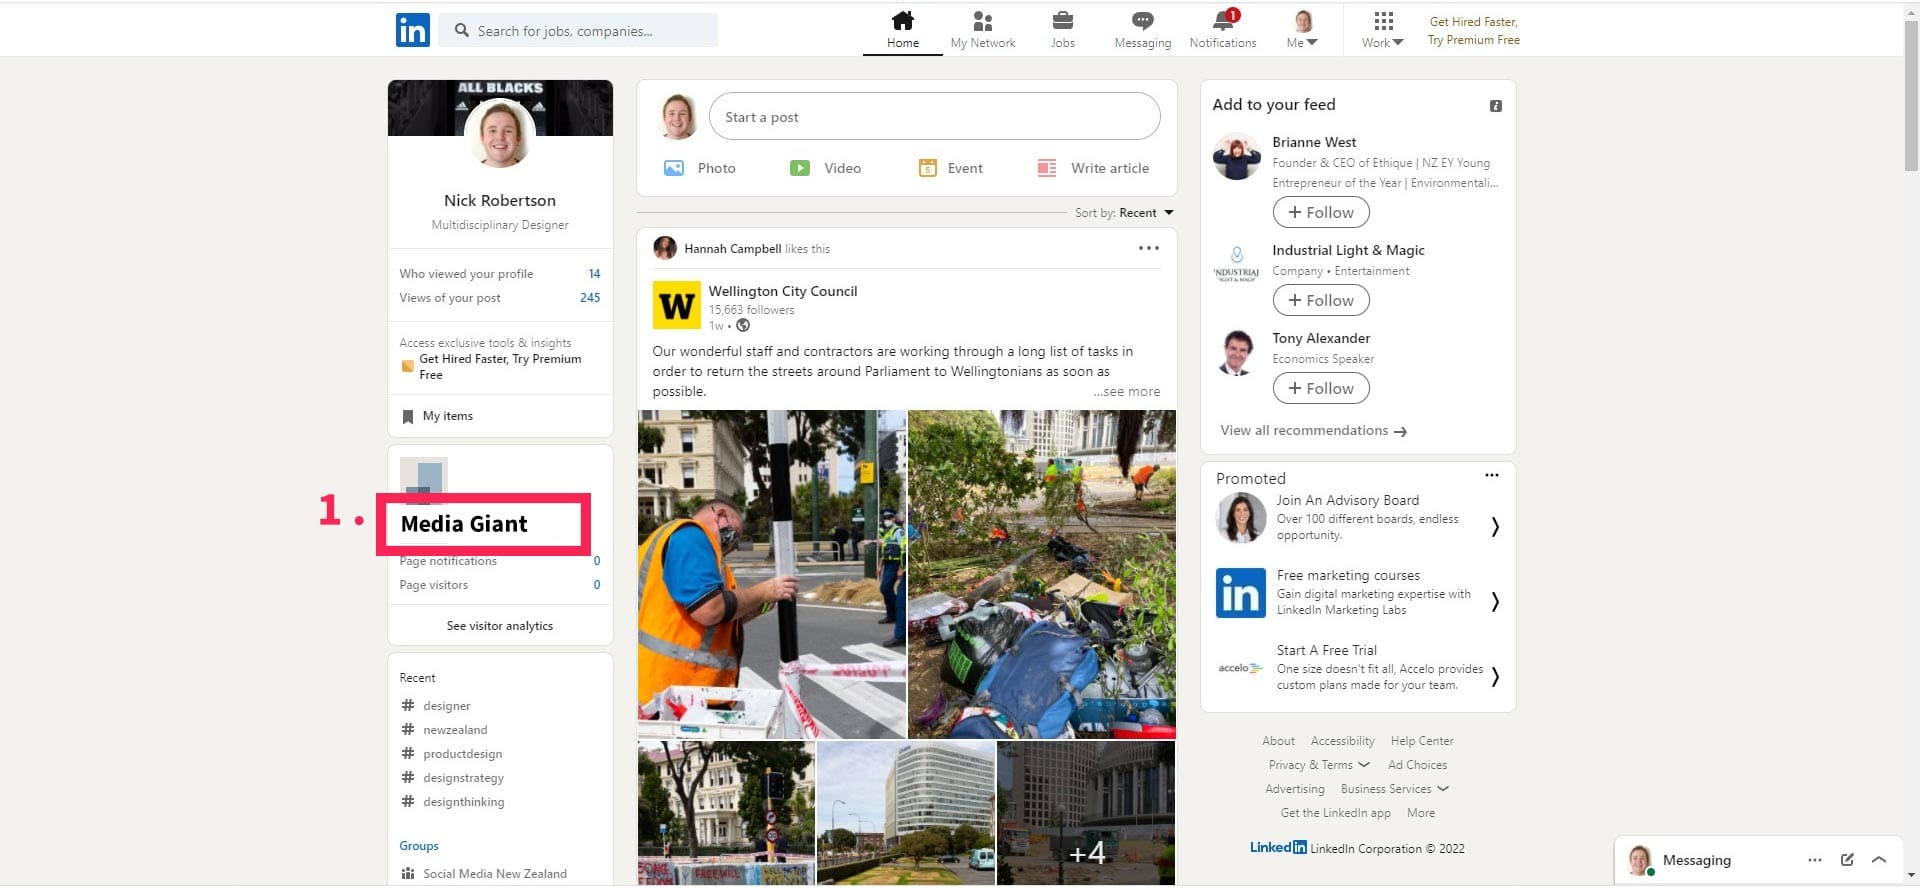This screenshot has height=889, width=1920.
Task: Open Who viewed your profile stats
Action: [500, 274]
